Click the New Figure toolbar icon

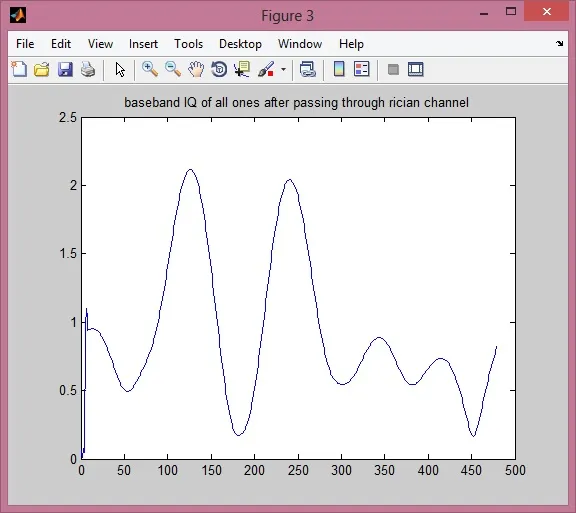coord(19,69)
